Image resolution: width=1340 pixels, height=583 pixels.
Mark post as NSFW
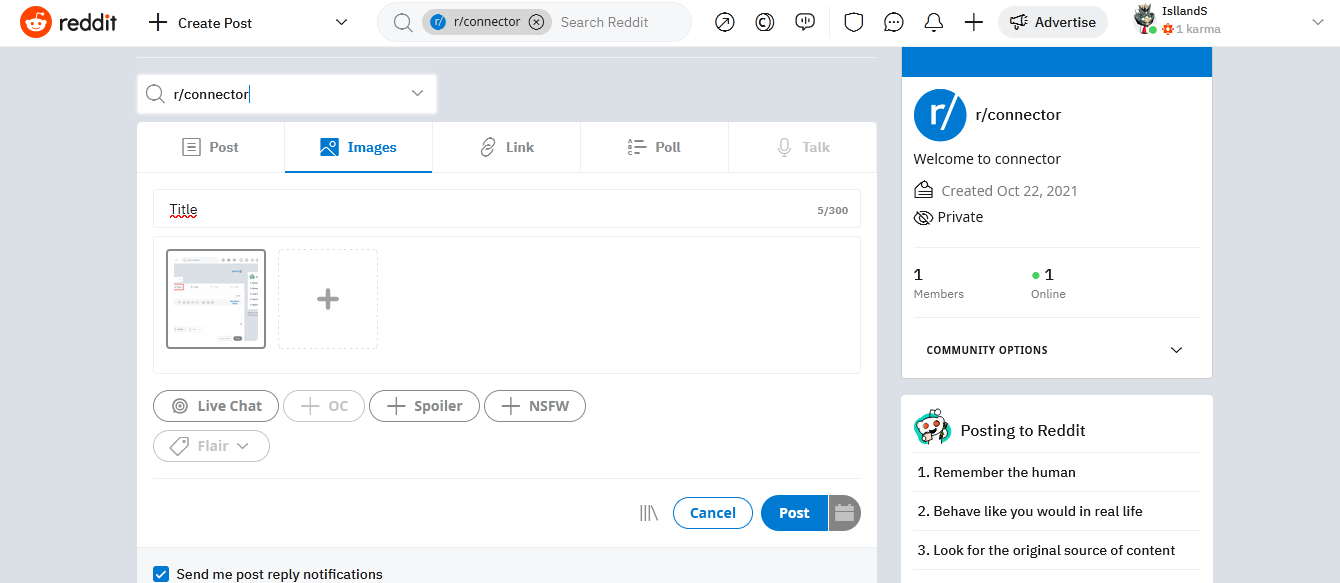535,406
